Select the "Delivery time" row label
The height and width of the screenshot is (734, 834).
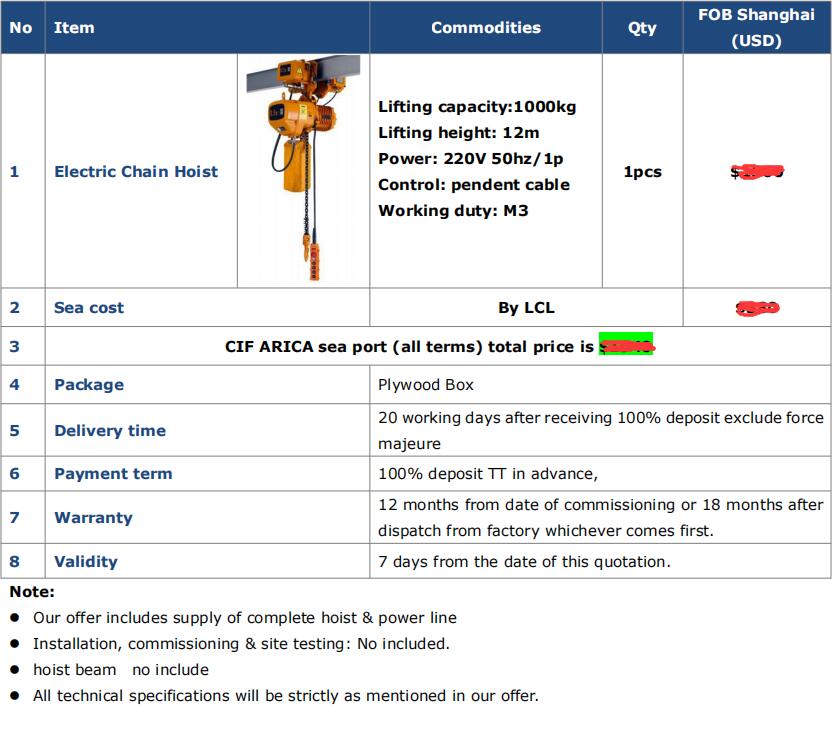pos(110,431)
